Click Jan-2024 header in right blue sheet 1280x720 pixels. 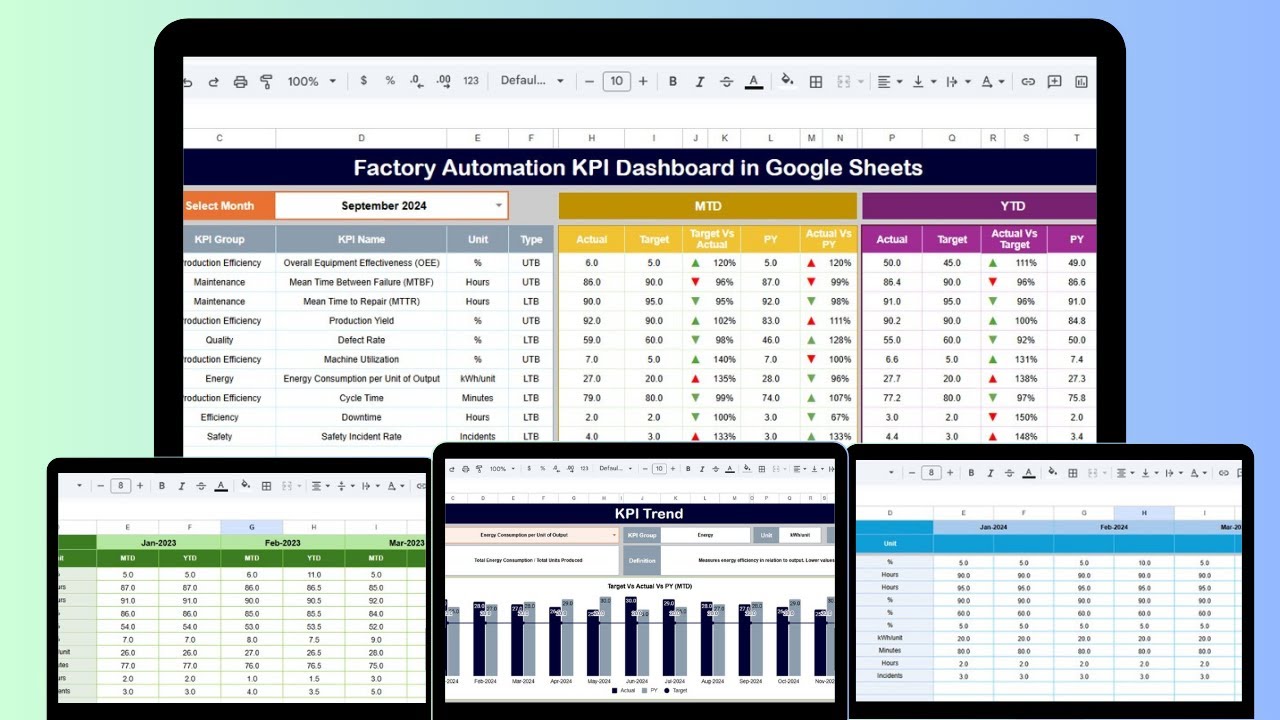click(993, 527)
